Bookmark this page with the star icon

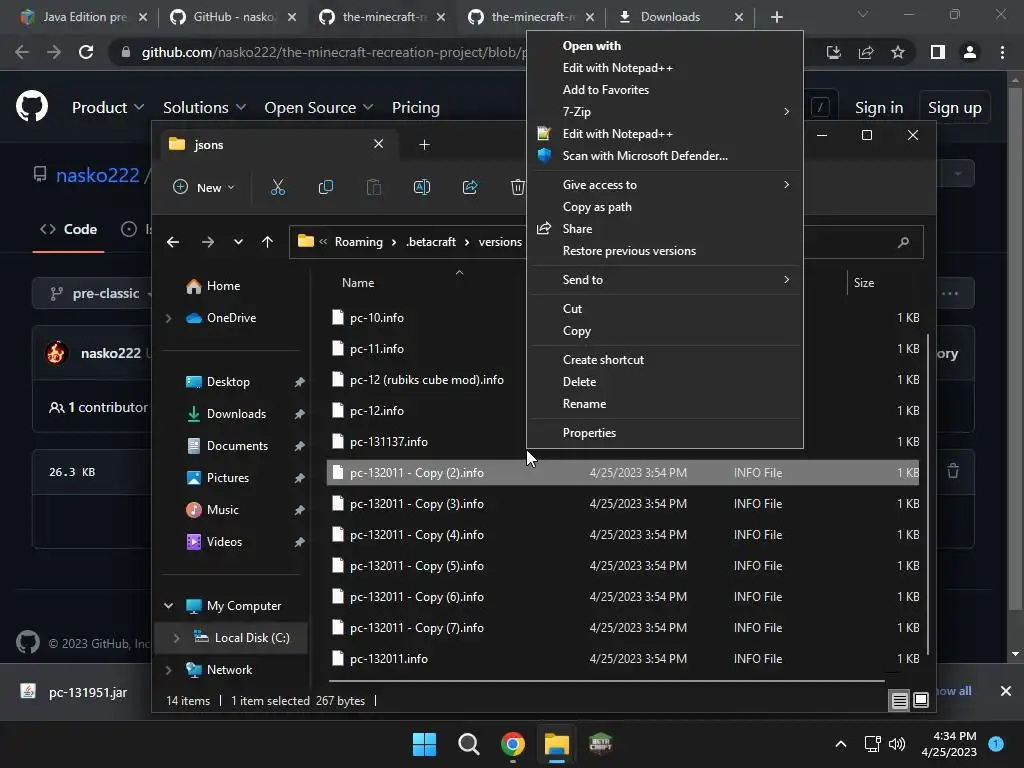pyautogui.click(x=898, y=52)
